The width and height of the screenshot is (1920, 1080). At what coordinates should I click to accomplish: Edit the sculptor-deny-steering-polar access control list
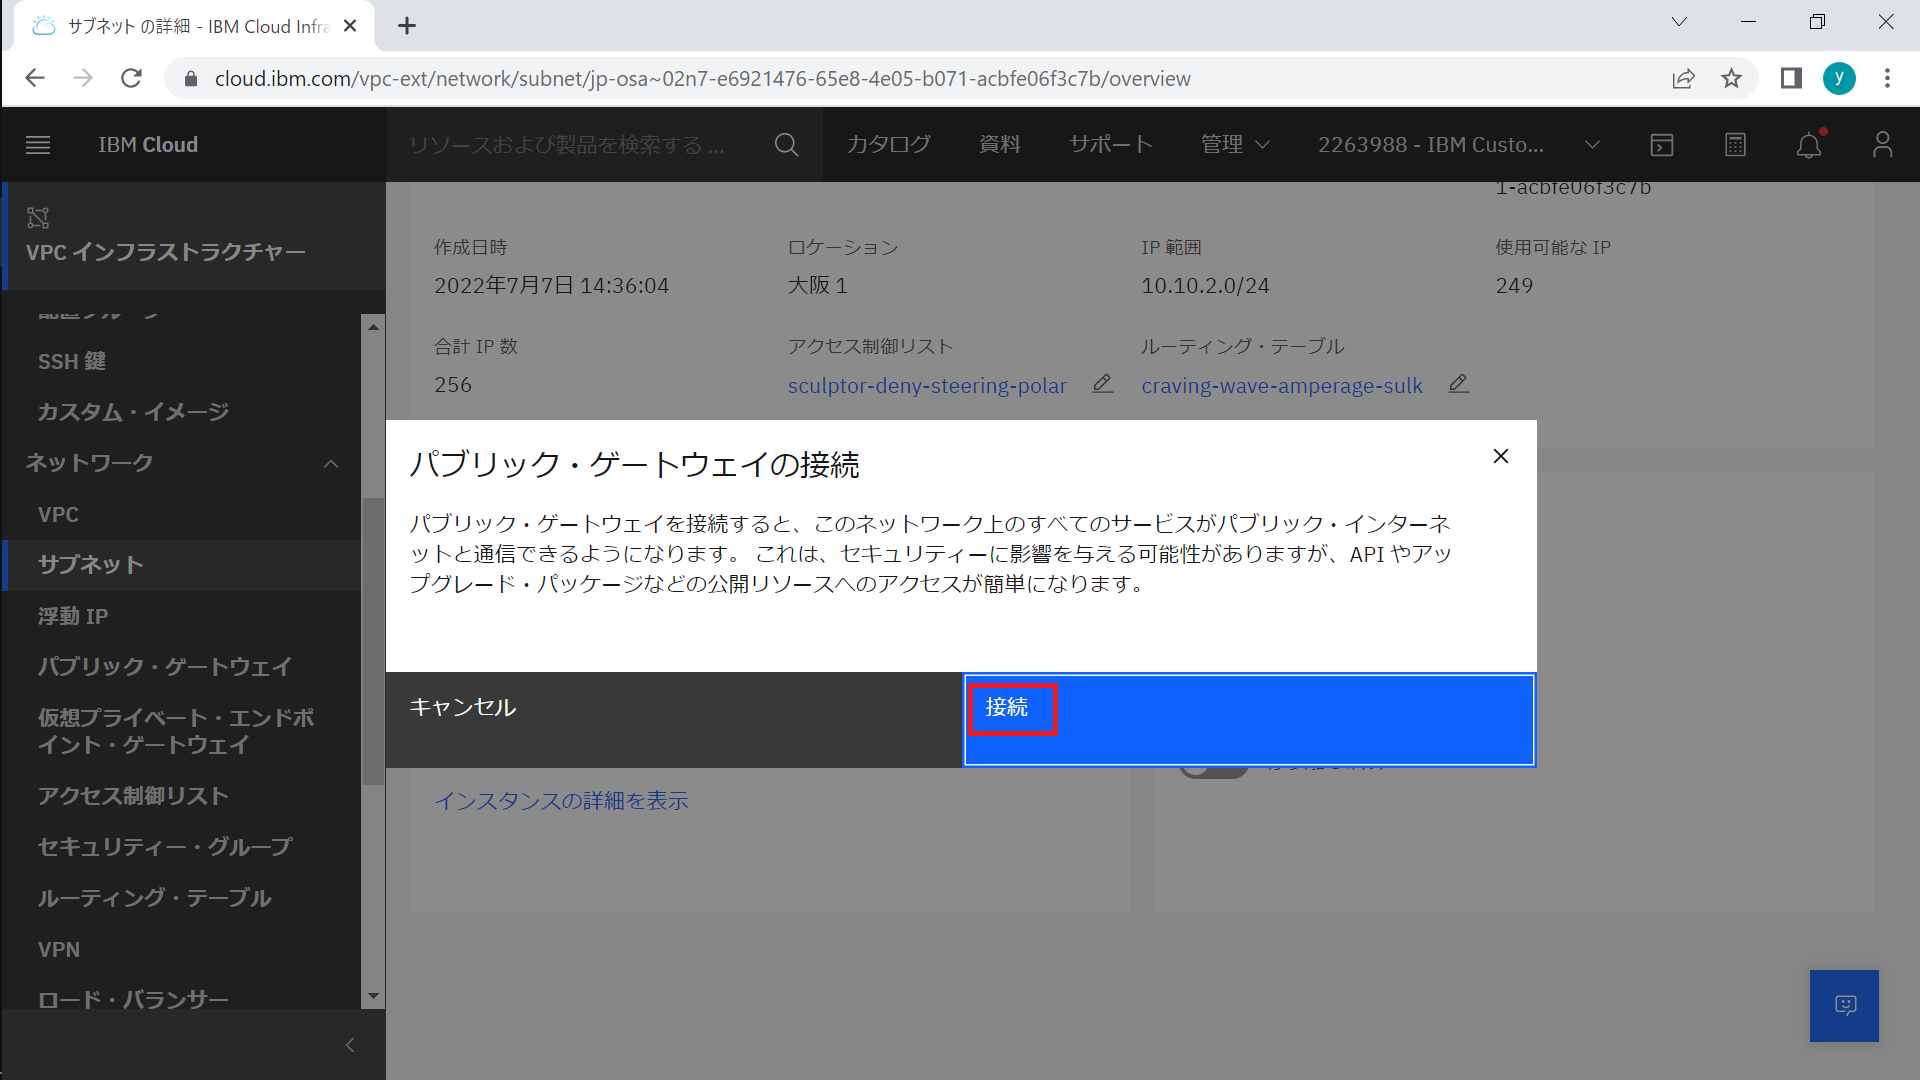(1102, 384)
